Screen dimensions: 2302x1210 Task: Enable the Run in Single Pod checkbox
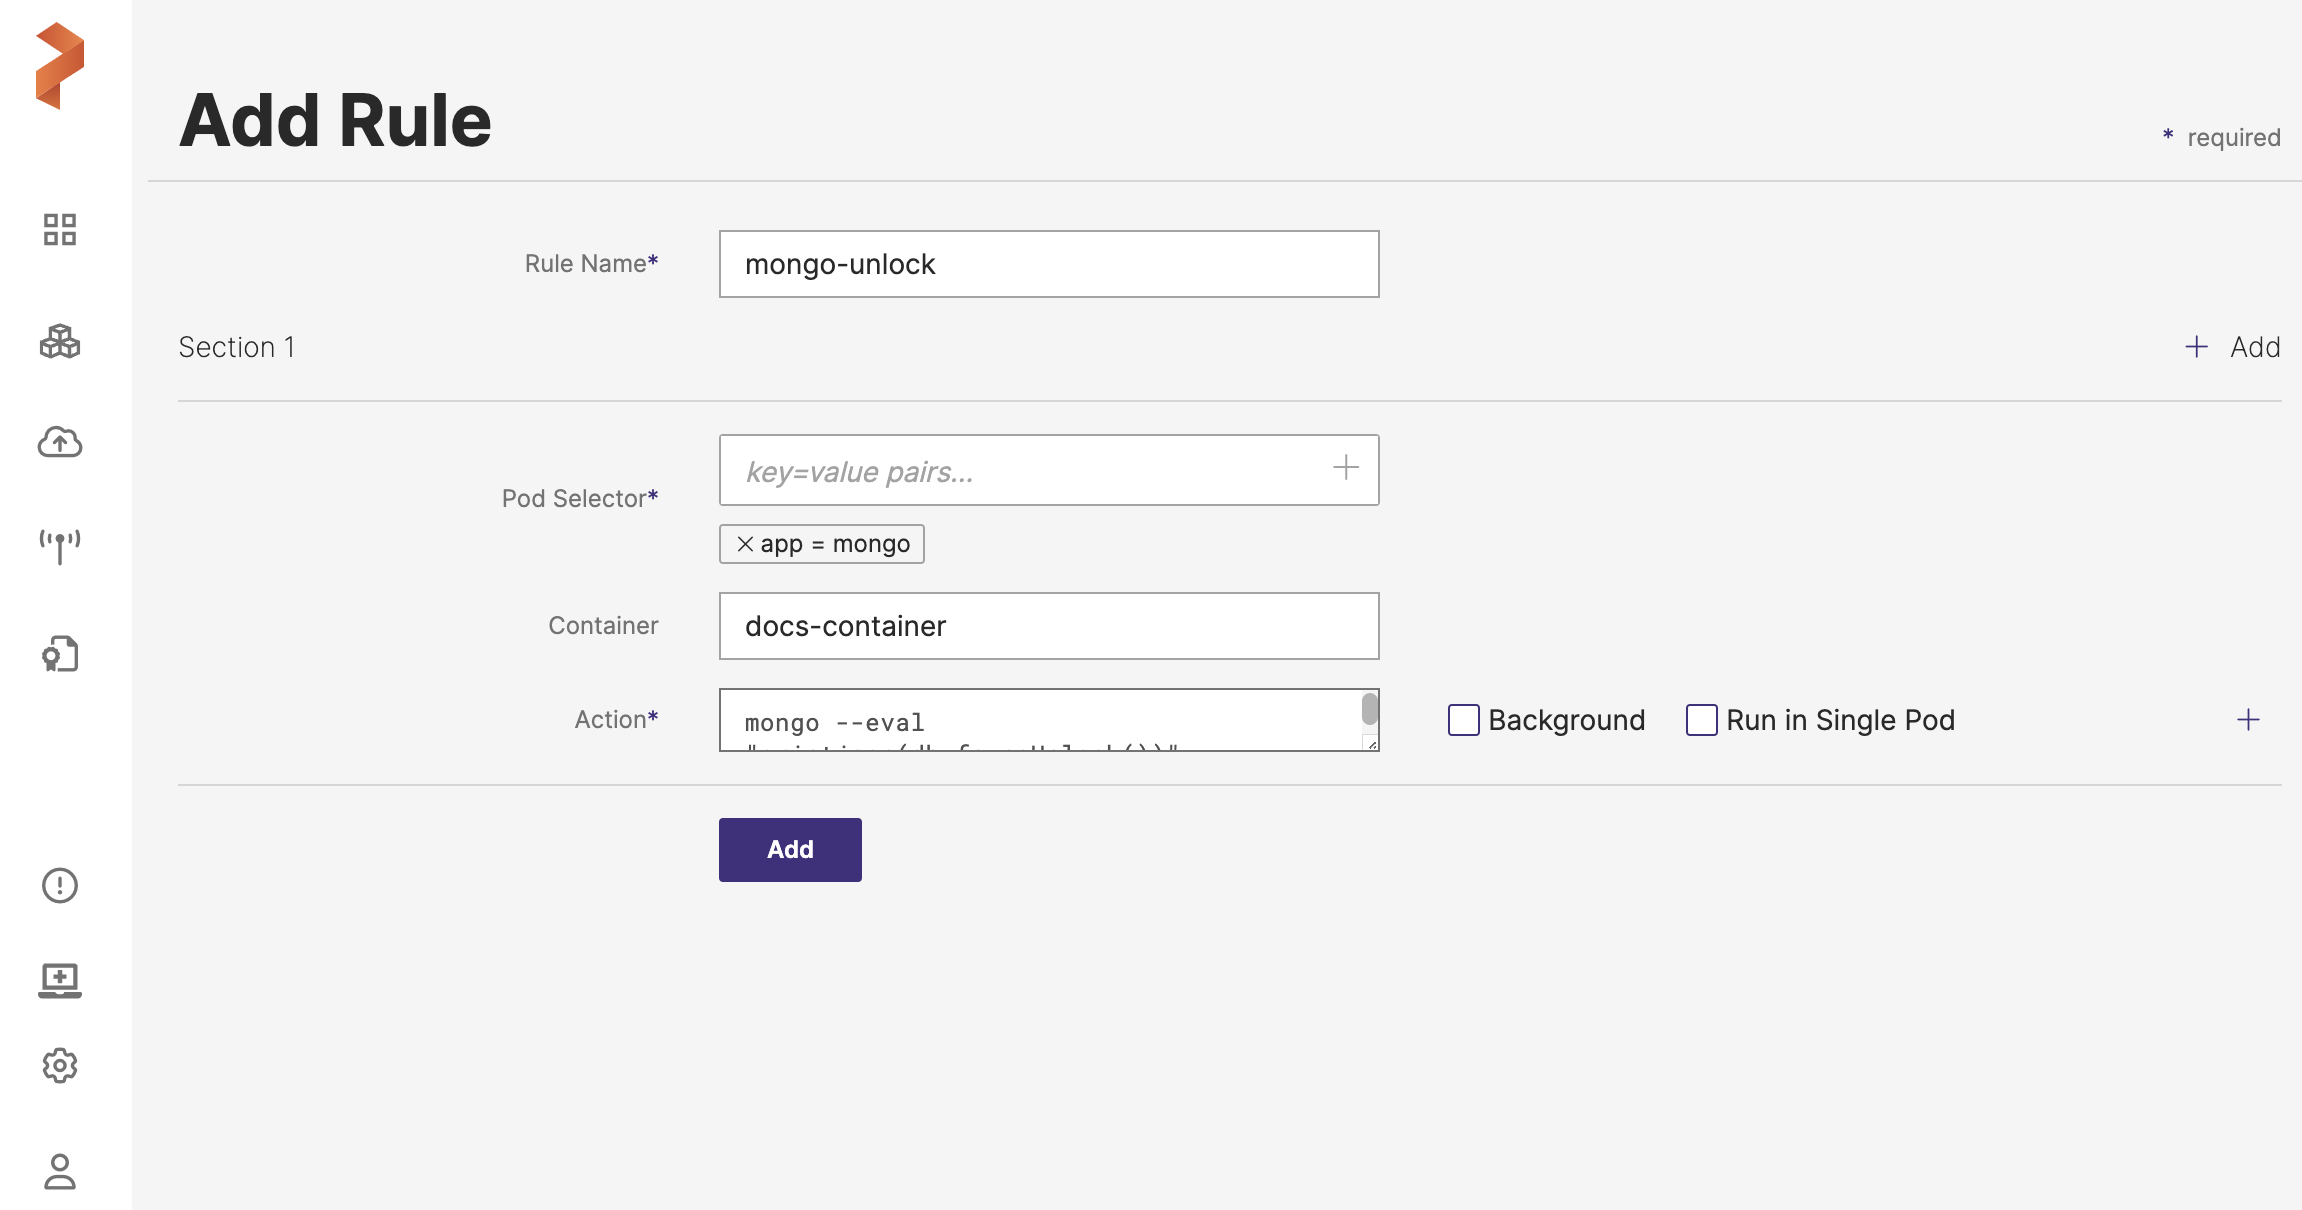[x=1702, y=720]
